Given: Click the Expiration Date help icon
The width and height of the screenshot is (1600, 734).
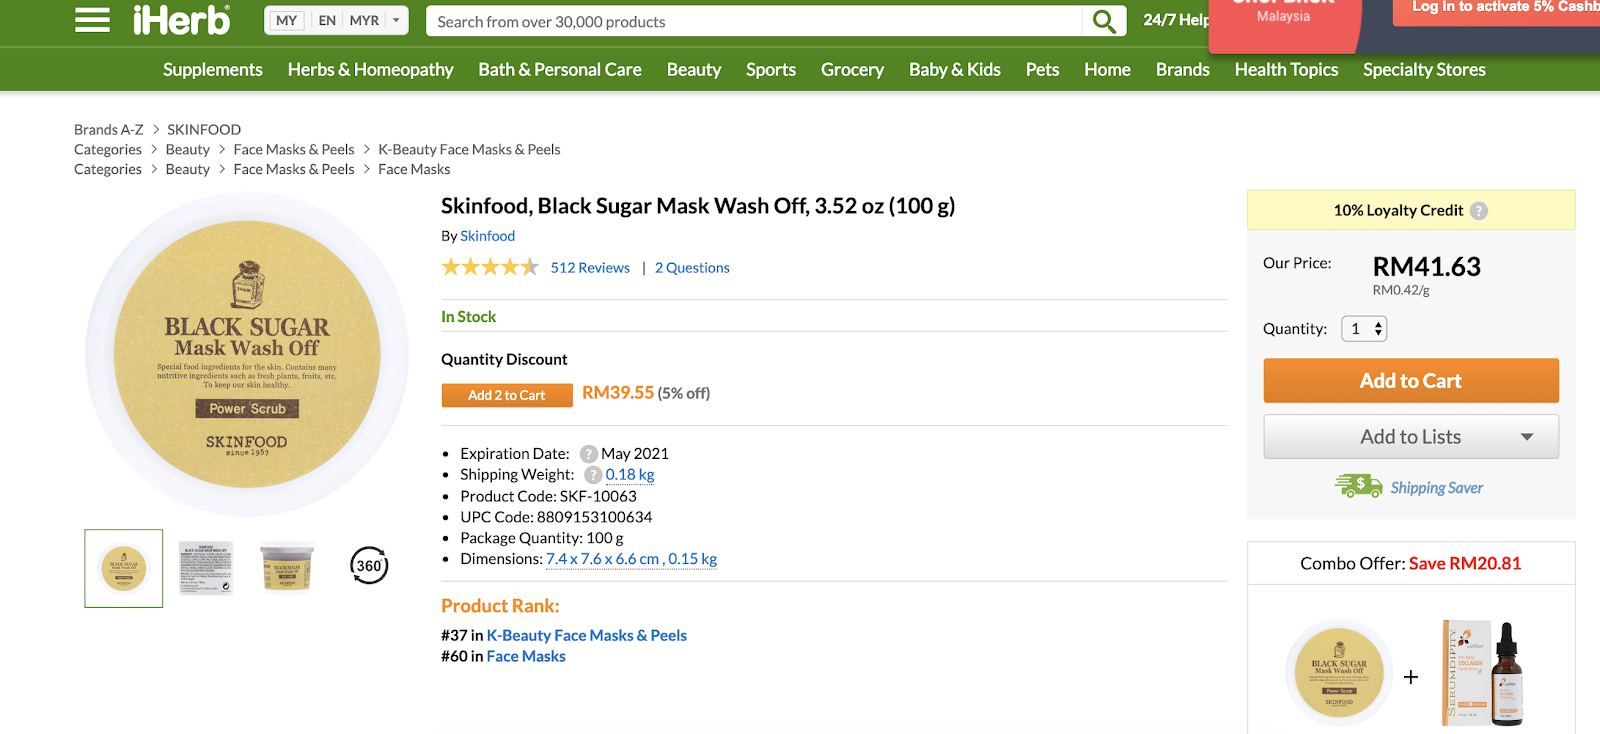Looking at the screenshot, I should (589, 454).
